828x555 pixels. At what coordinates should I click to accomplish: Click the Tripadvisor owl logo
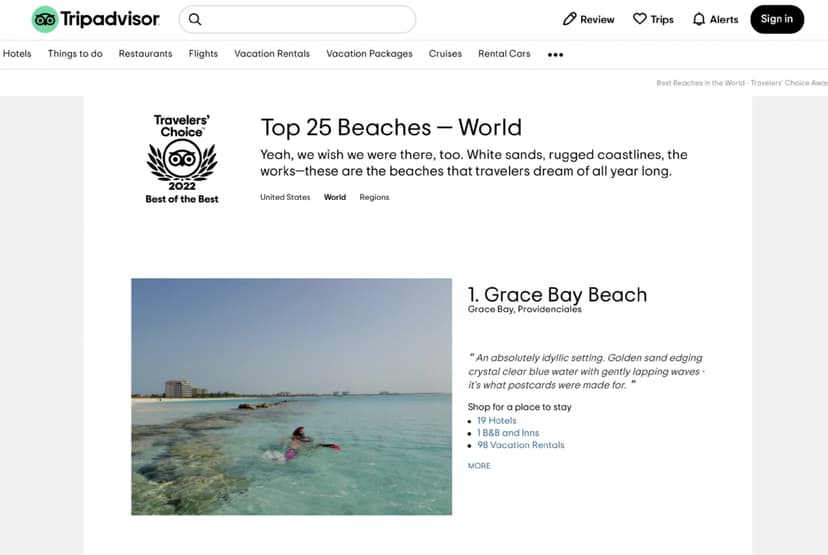coord(45,19)
